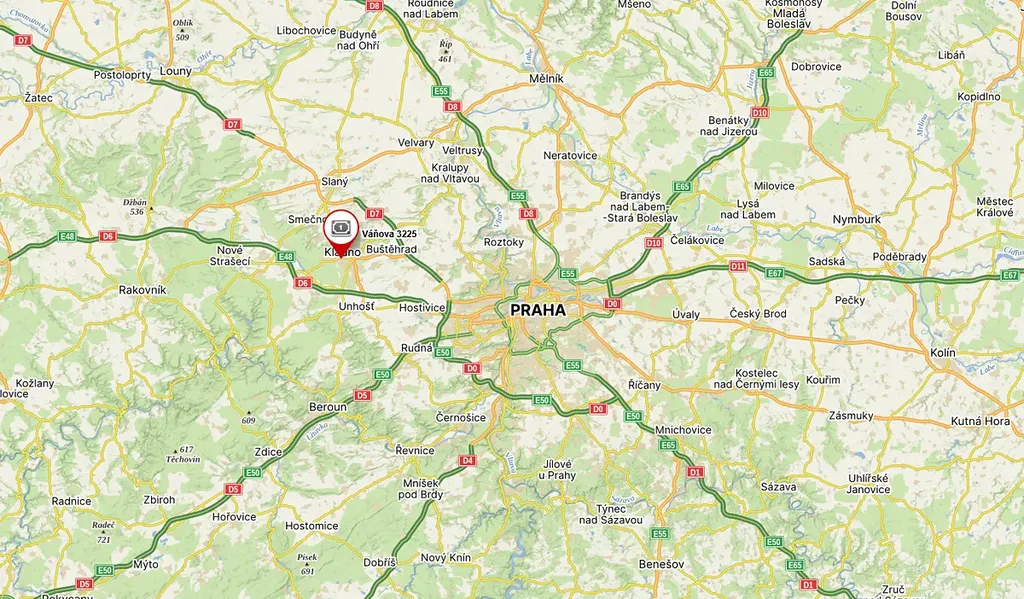
Task: Click the Slaný town label
Action: coord(335,182)
